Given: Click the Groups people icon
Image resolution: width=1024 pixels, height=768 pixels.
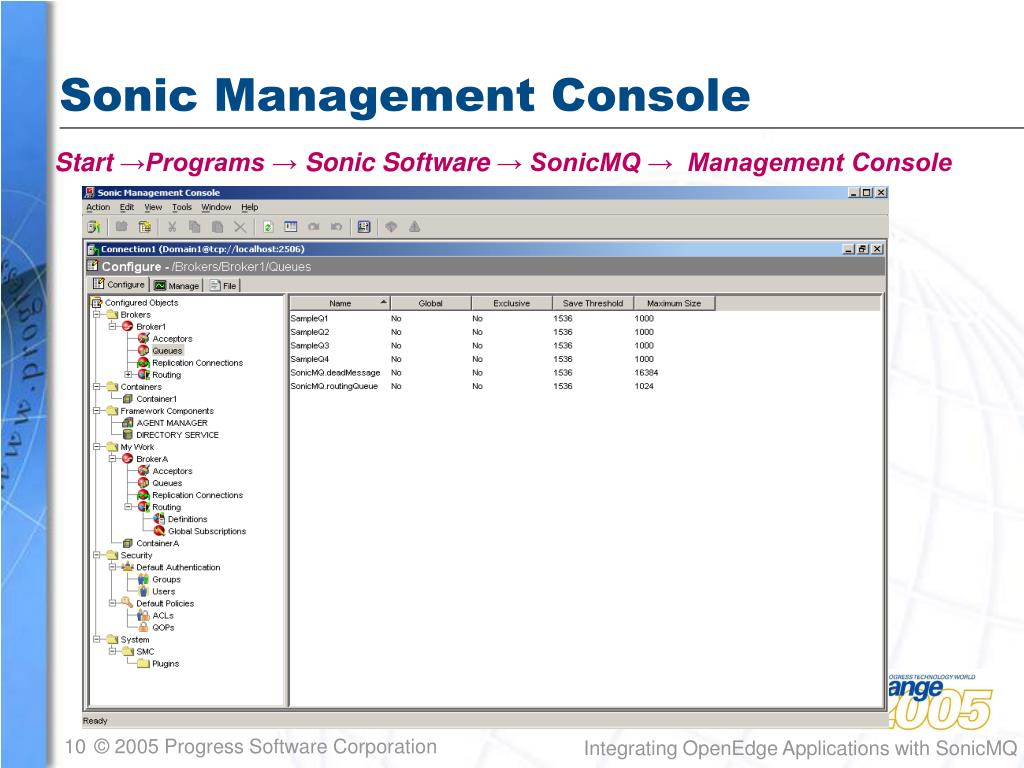Looking at the screenshot, I should point(144,579).
